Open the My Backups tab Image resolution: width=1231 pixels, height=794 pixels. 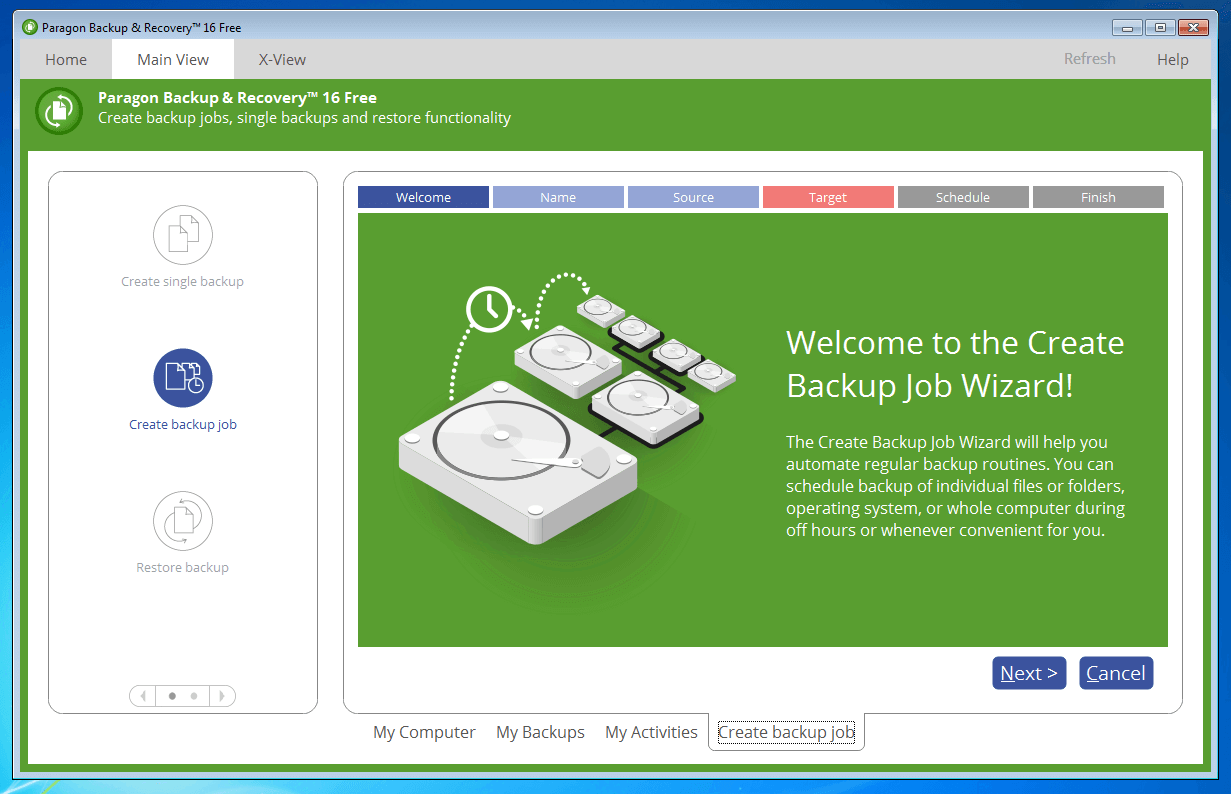[x=540, y=732]
